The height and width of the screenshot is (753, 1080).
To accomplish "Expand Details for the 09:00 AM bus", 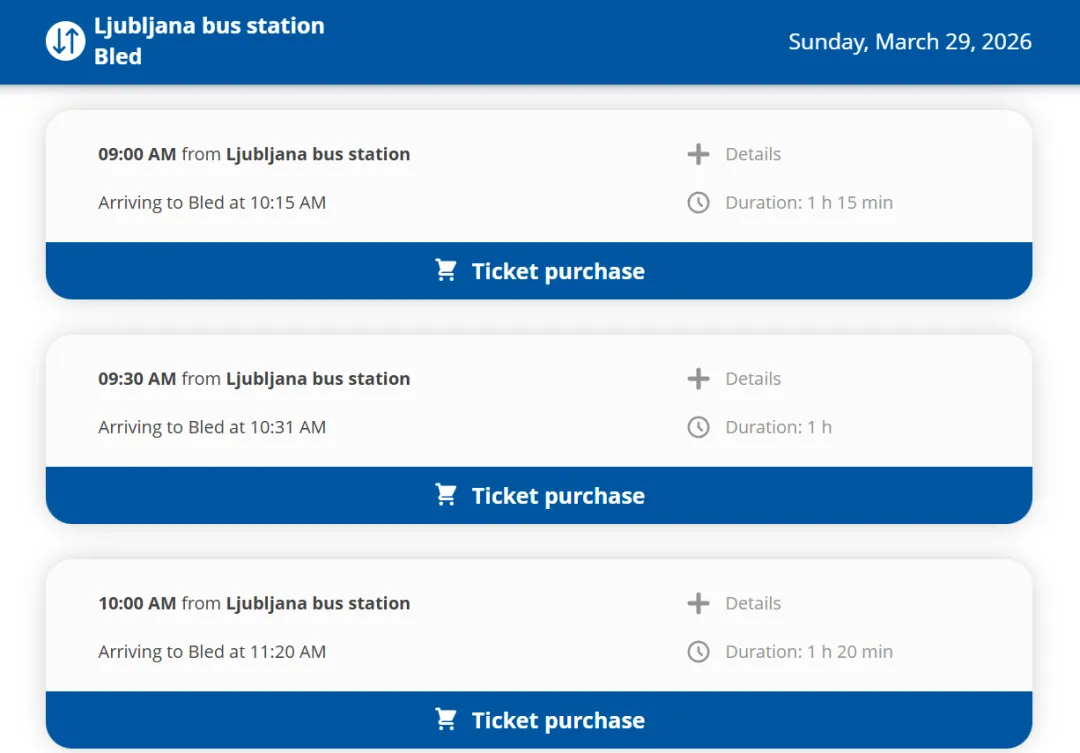I will 753,154.
